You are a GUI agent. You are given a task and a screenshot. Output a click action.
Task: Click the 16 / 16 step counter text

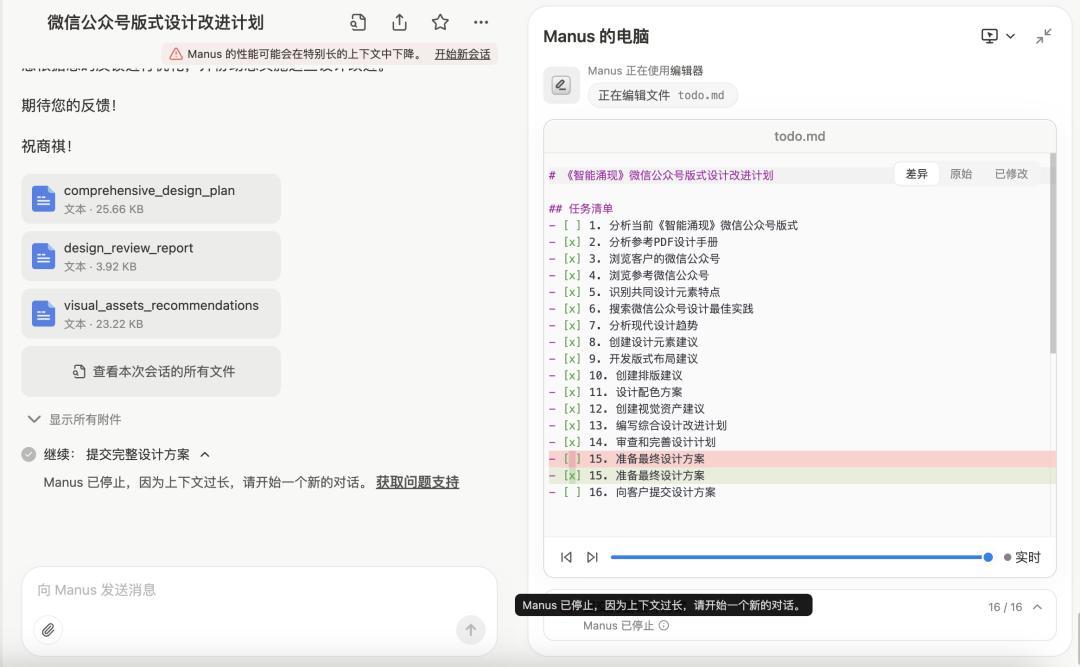tap(1005, 607)
